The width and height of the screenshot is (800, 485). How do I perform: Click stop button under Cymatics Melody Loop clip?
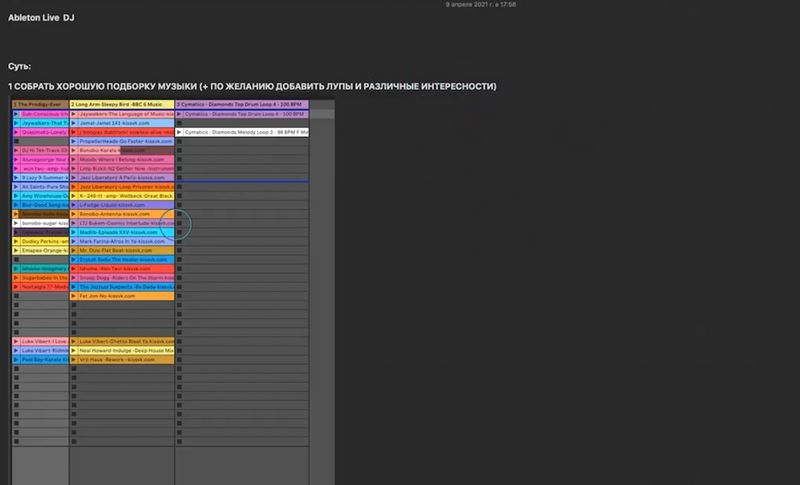click(179, 142)
